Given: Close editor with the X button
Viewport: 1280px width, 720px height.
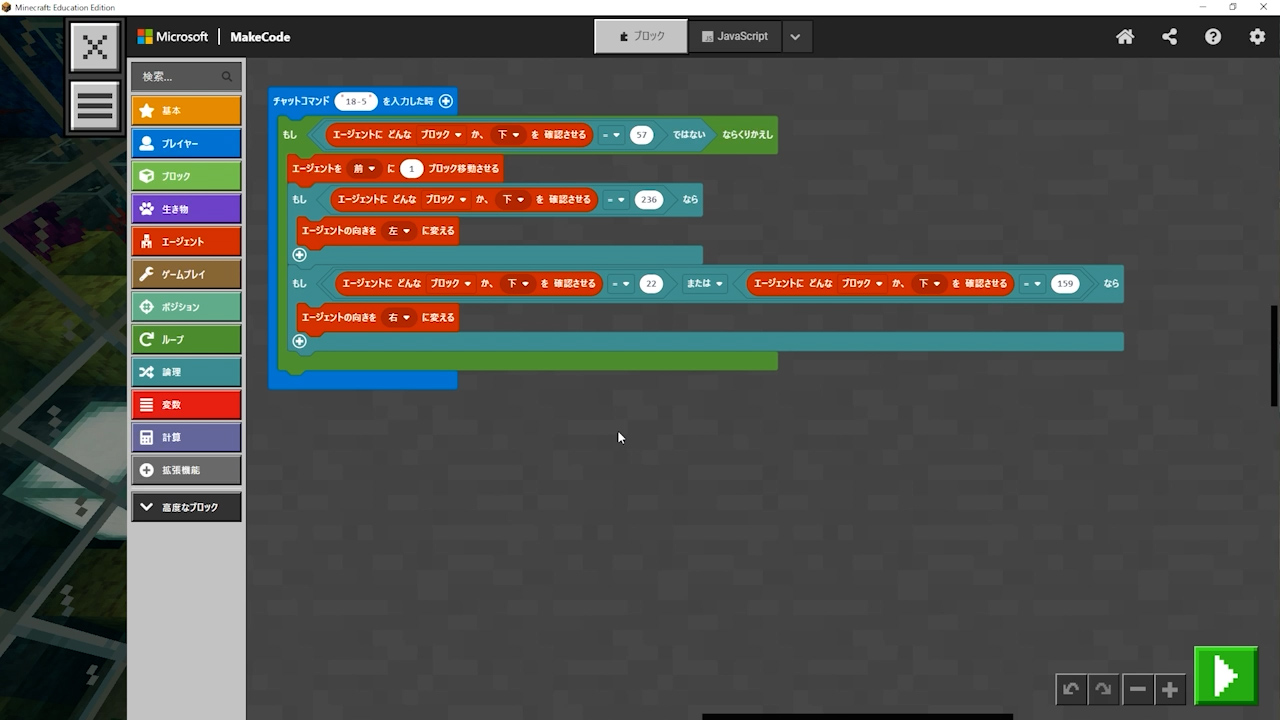Looking at the screenshot, I should pyautogui.click(x=95, y=47).
